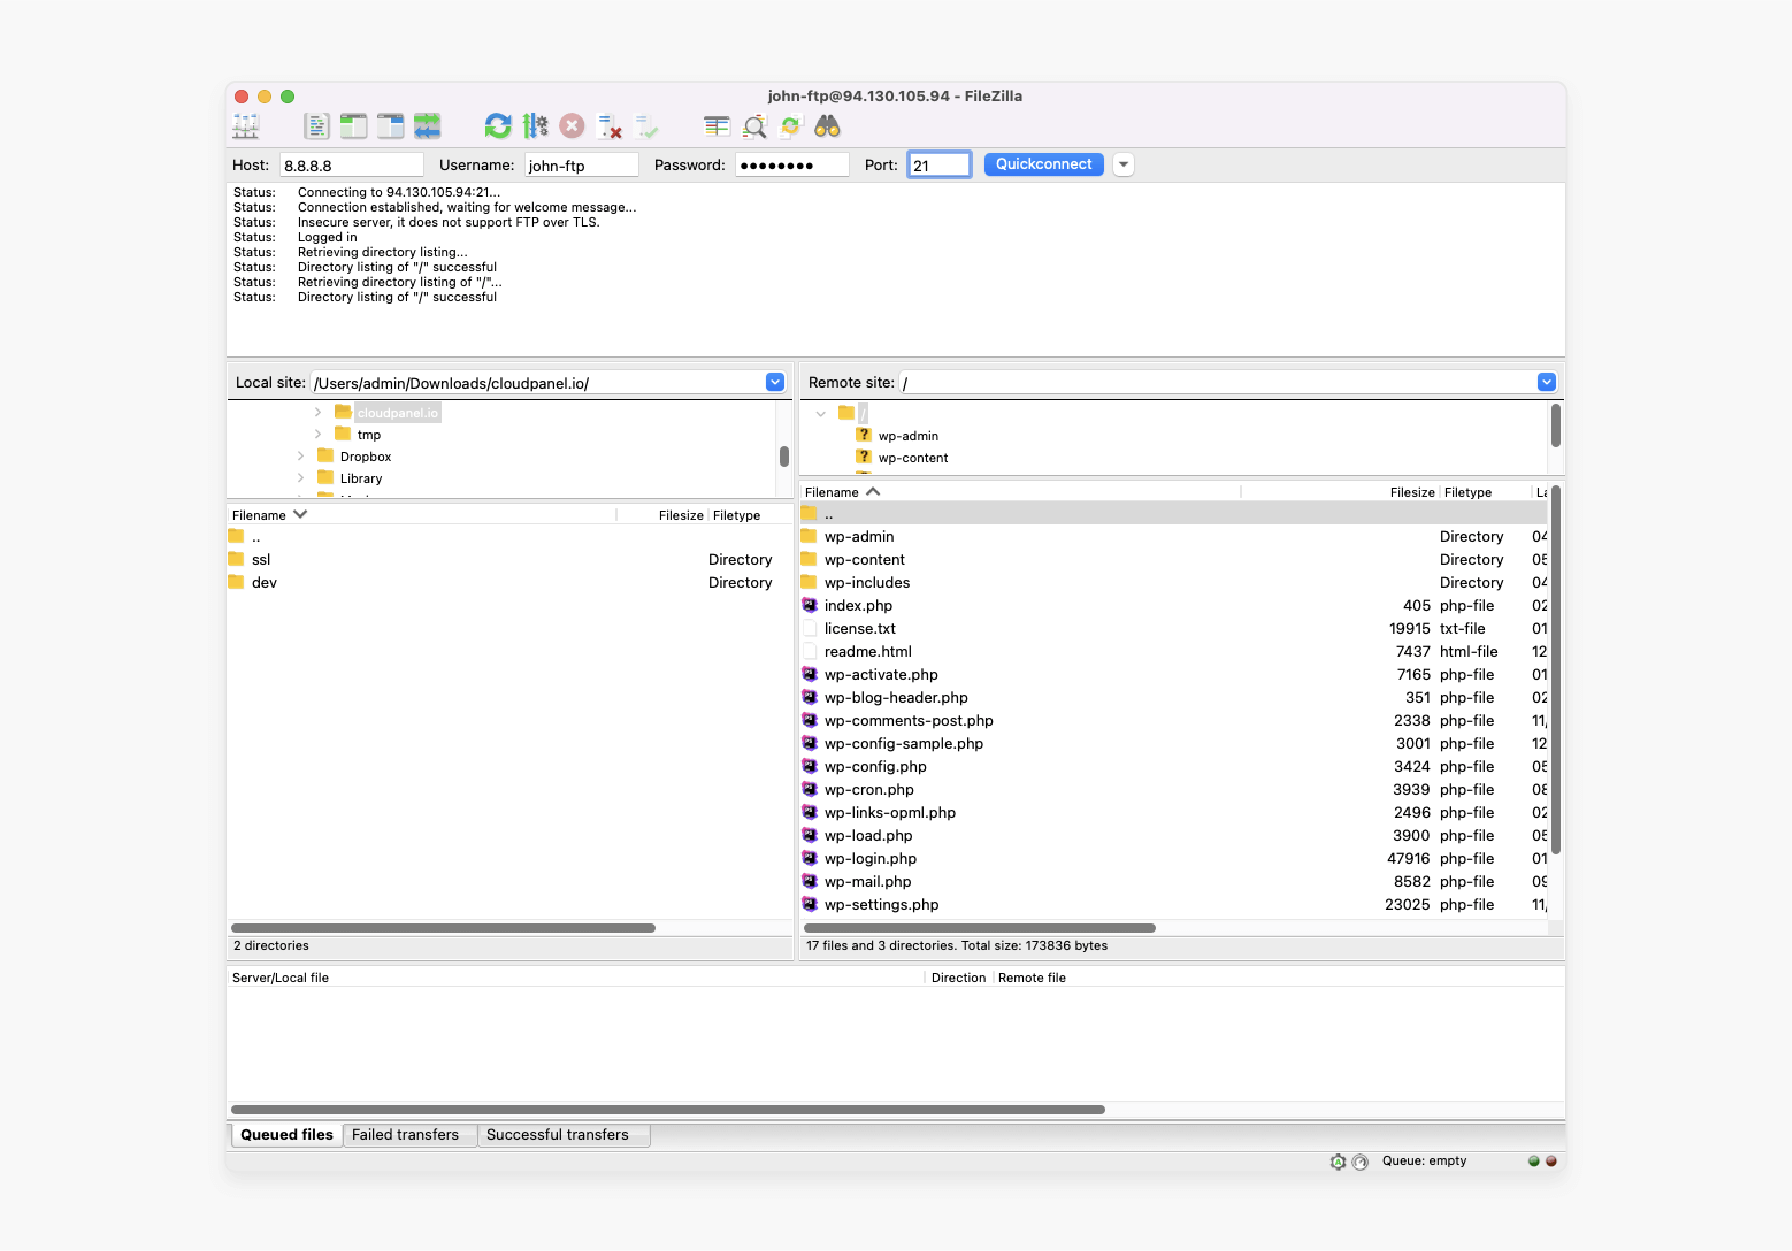Toggle transfer queue display icon
Viewport: 1792px width, 1251px height.
pos(427,126)
